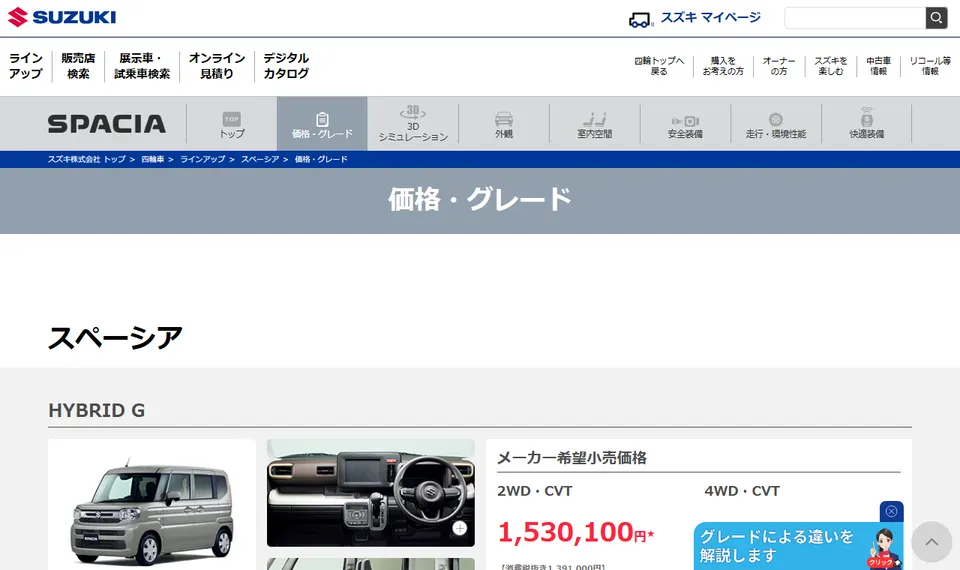Click the search magnifier button
The height and width of the screenshot is (570, 960).
pyautogui.click(x=936, y=18)
